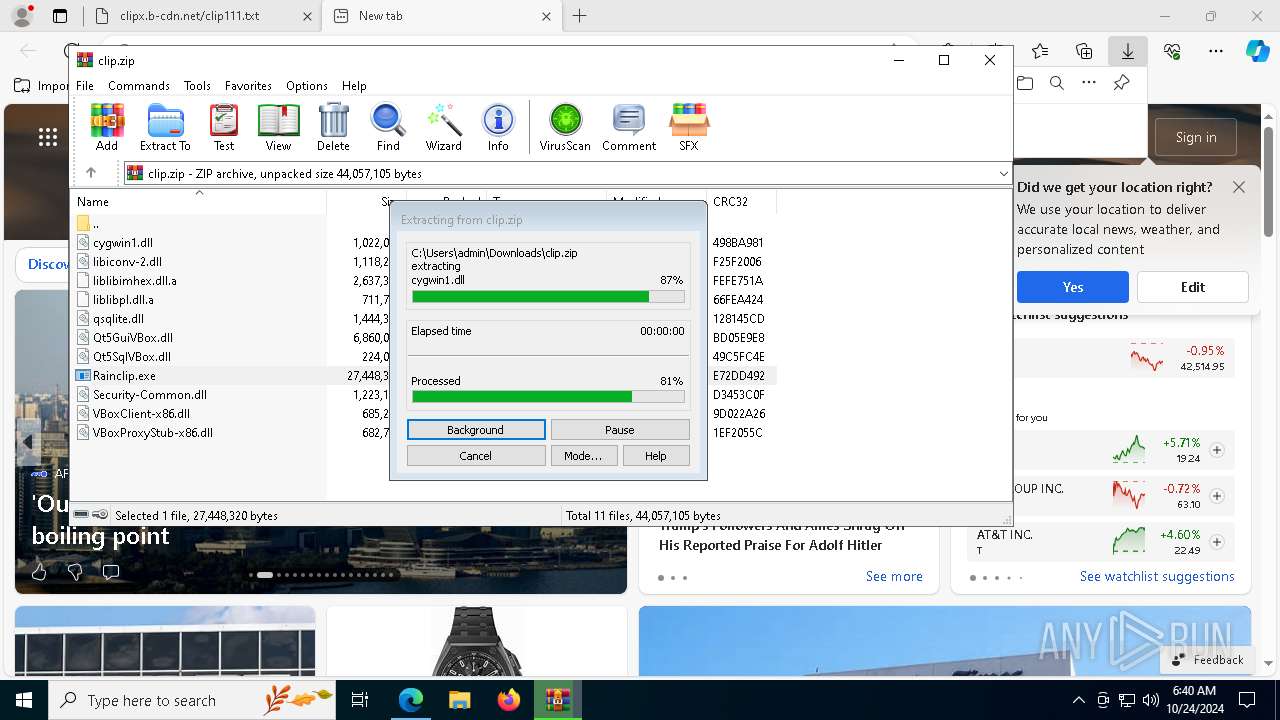Click the Delete trash icon
Viewport: 1280px width, 720px height.
pos(333,127)
